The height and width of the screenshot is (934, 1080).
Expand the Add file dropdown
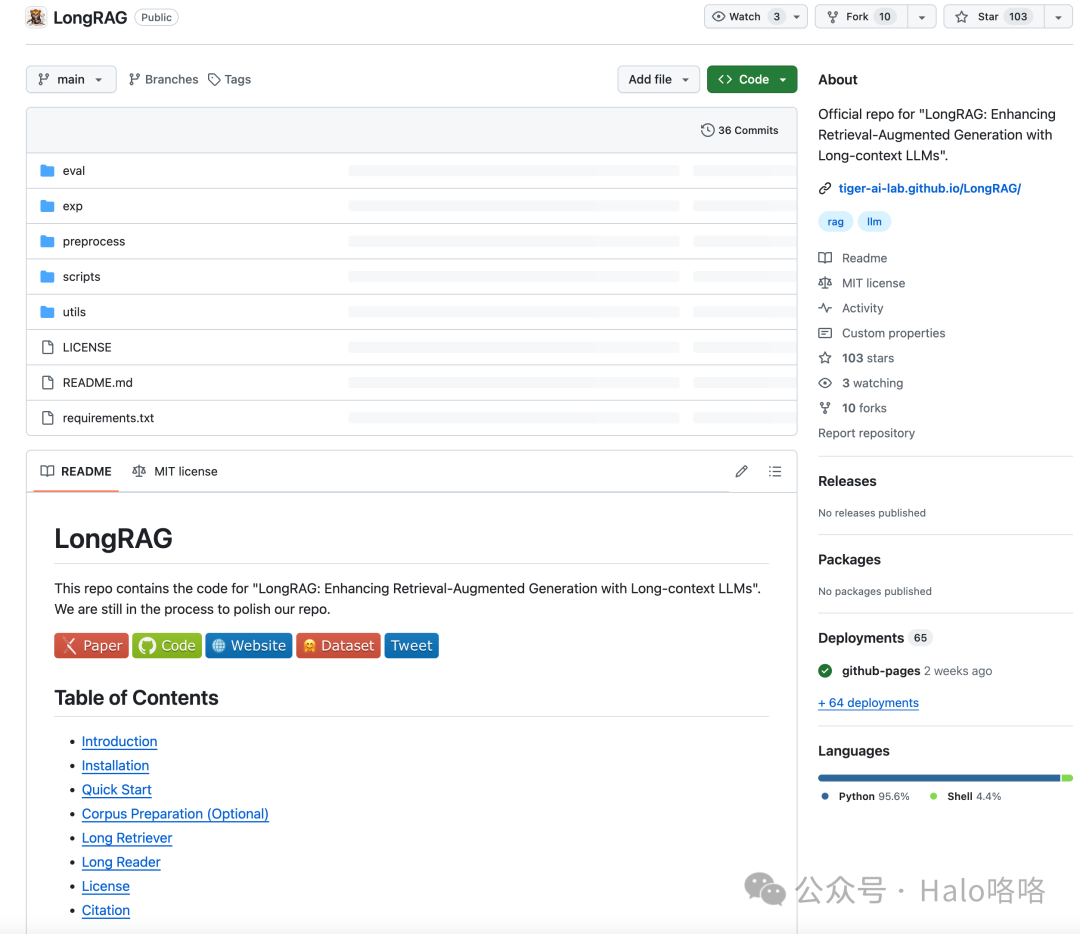(x=658, y=80)
